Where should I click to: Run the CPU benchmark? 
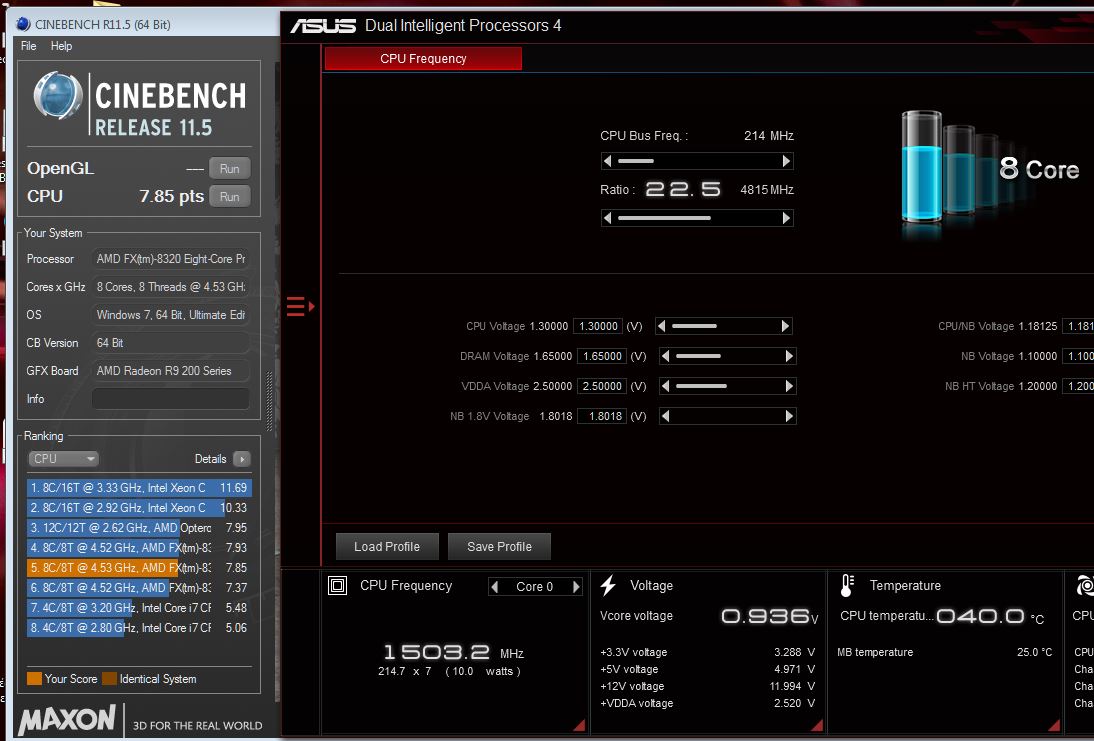point(230,197)
